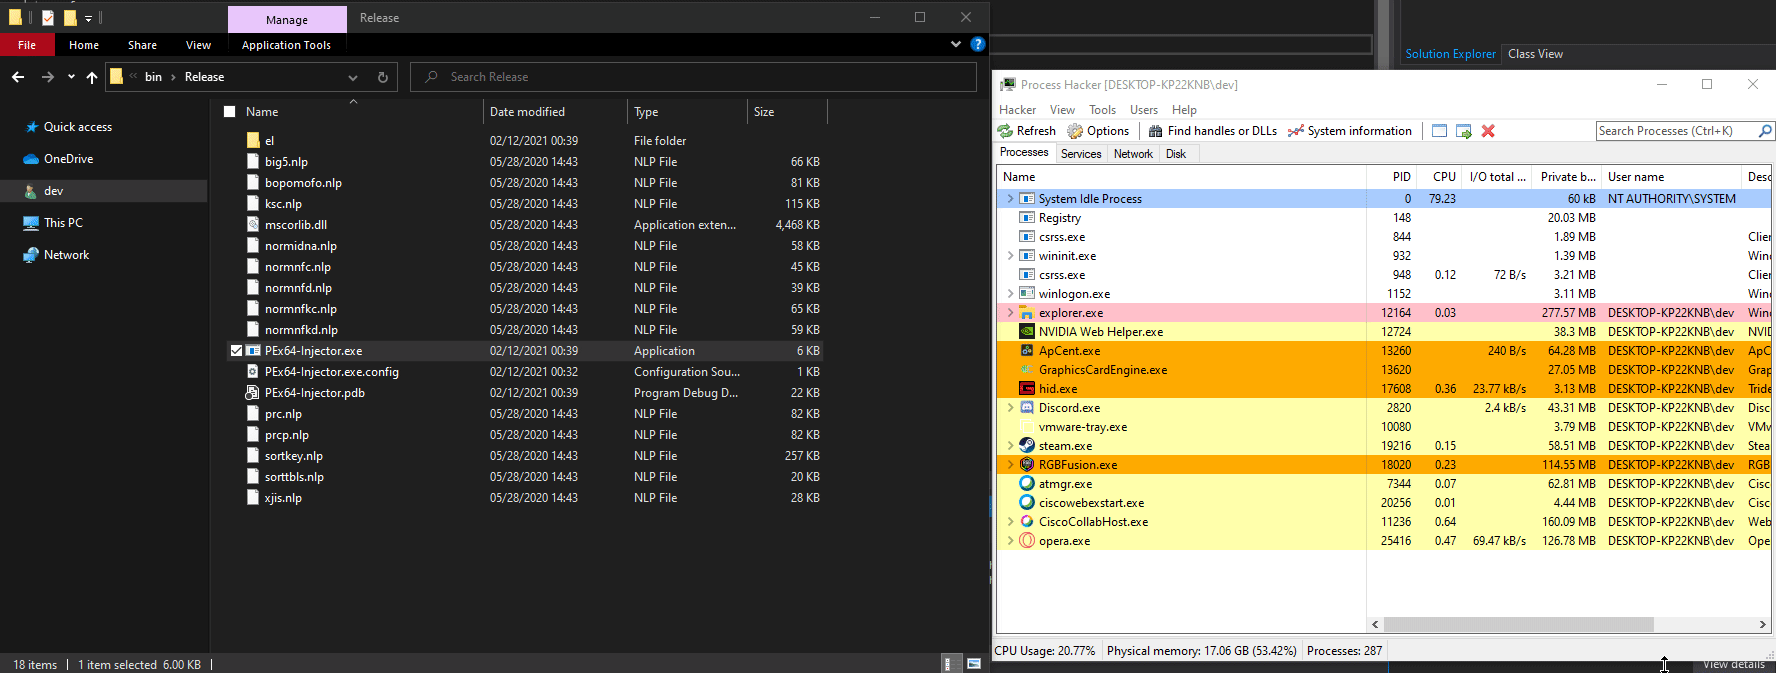Click the PEx64-Injector.pdb file icon
Image resolution: width=1776 pixels, height=673 pixels.
(x=253, y=393)
